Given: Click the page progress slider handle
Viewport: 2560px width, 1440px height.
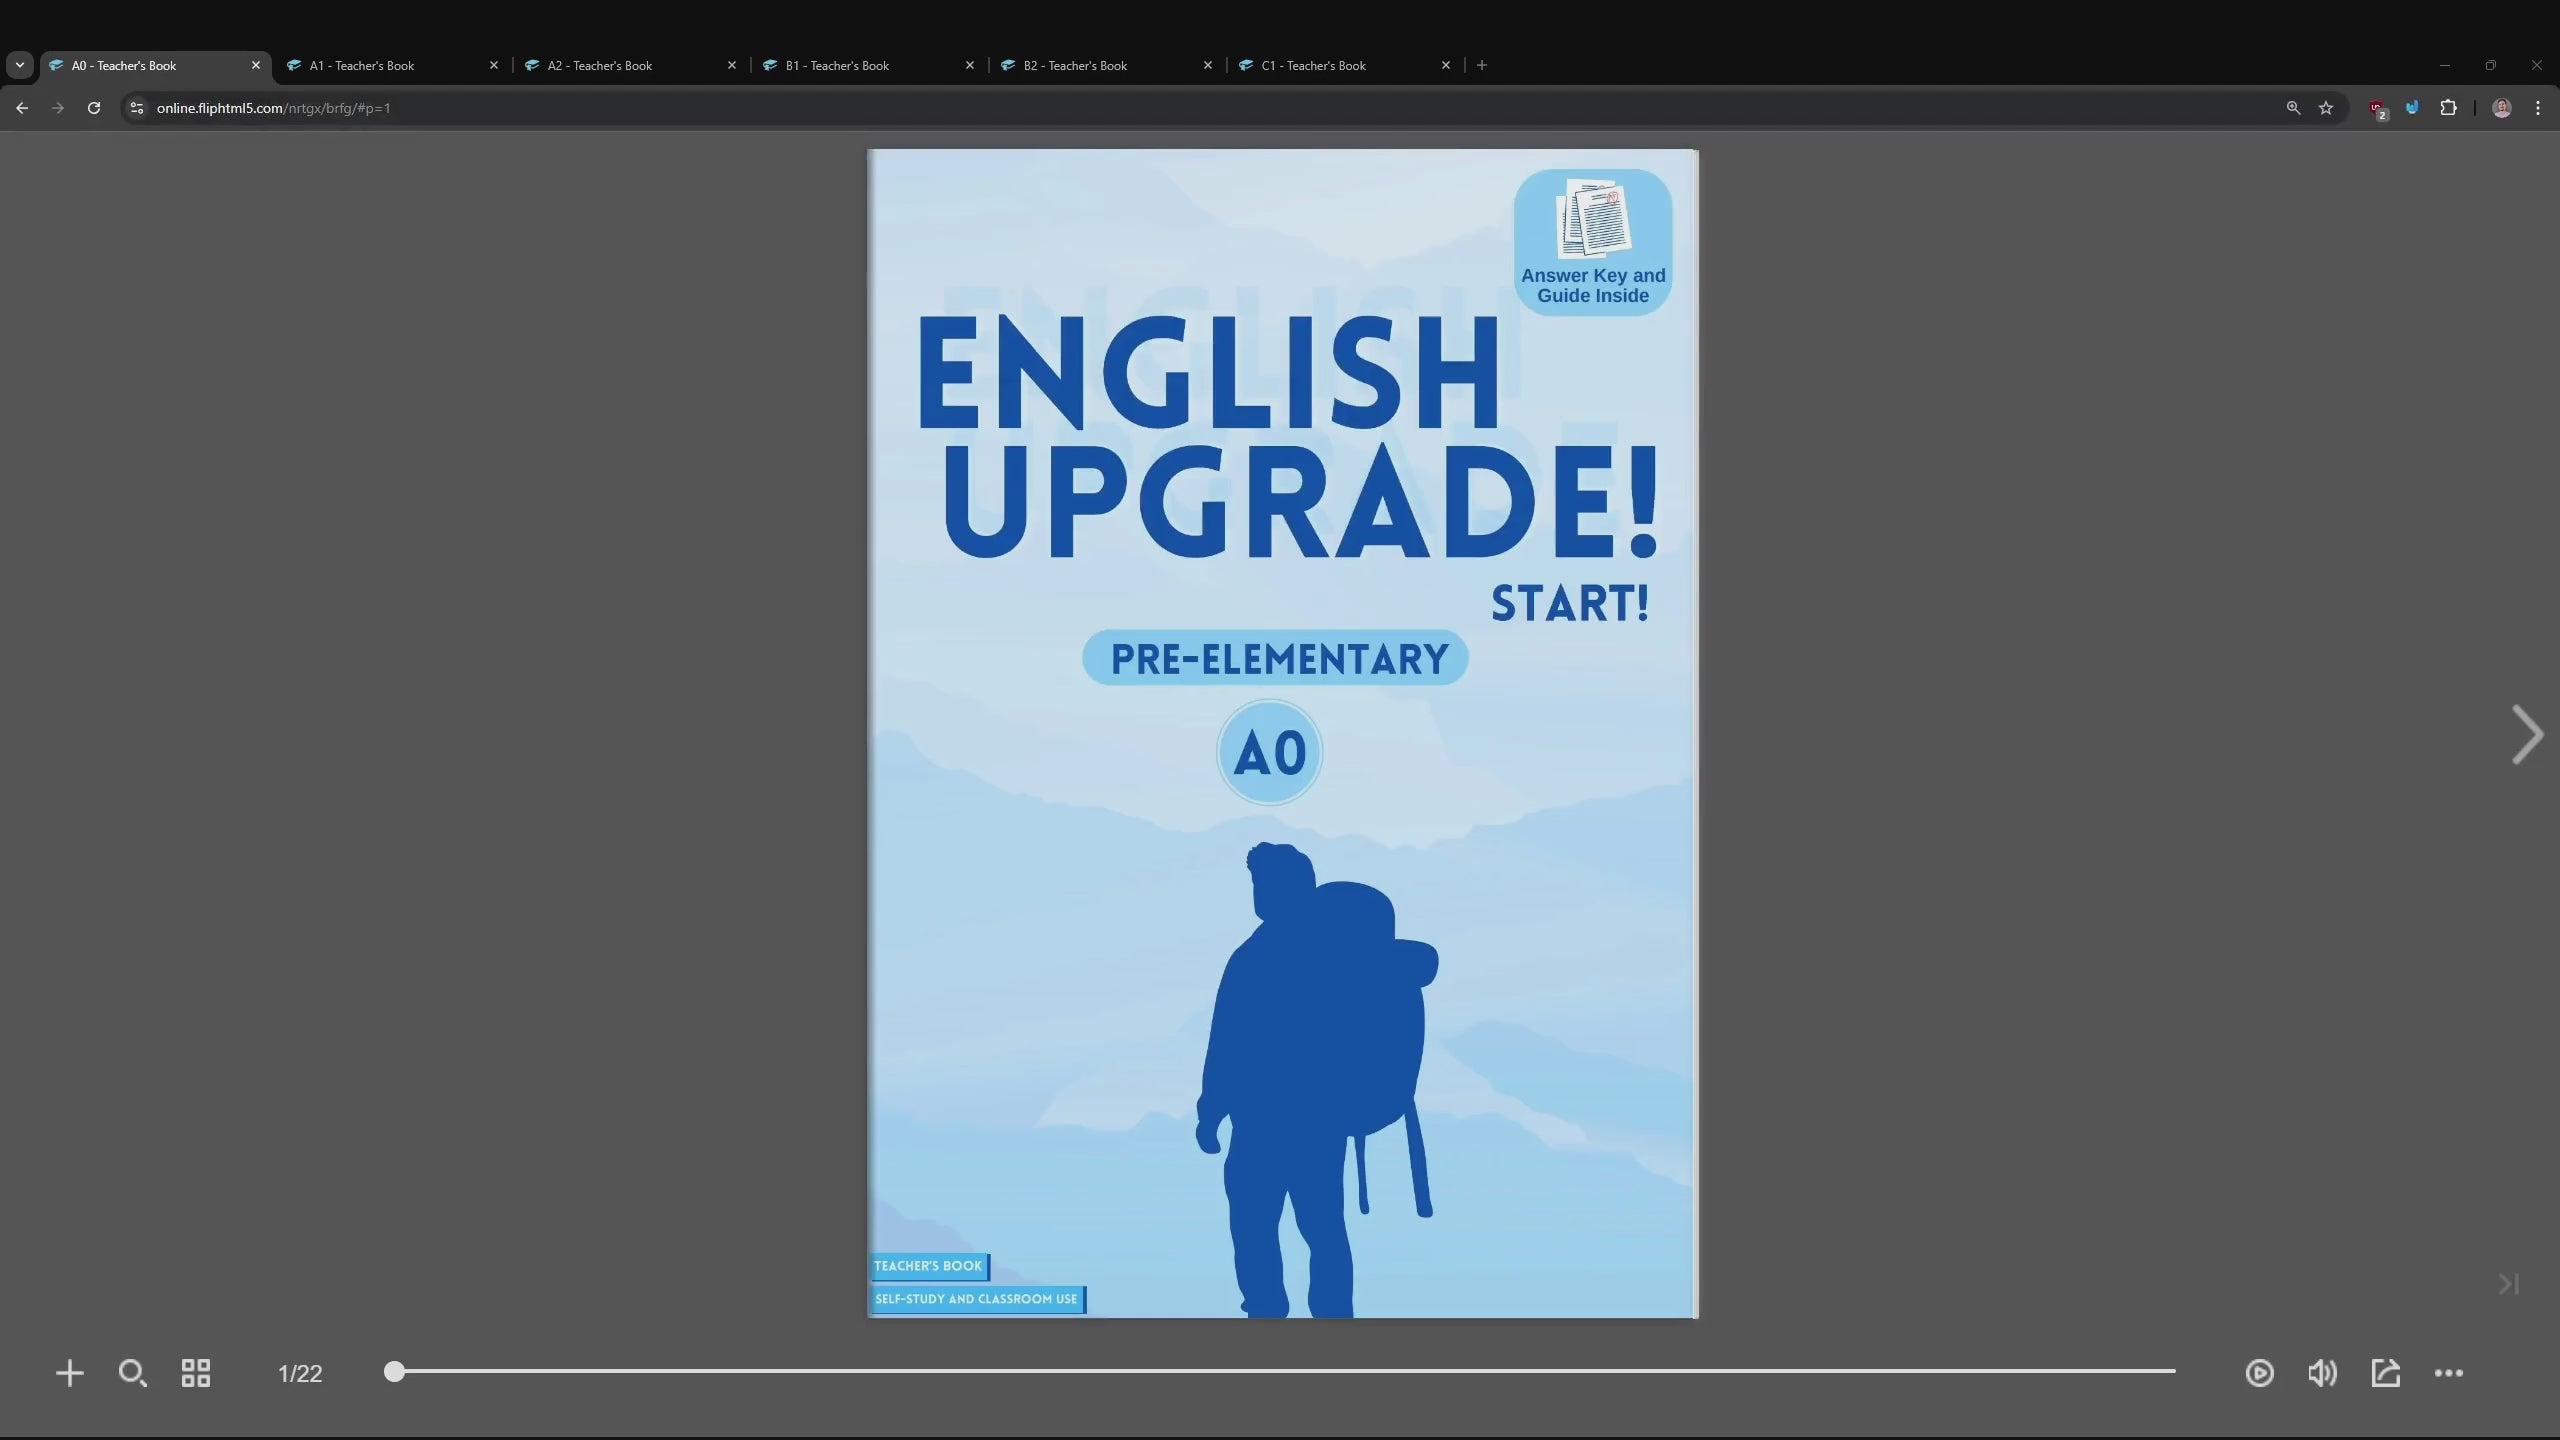Looking at the screenshot, I should [x=395, y=1371].
